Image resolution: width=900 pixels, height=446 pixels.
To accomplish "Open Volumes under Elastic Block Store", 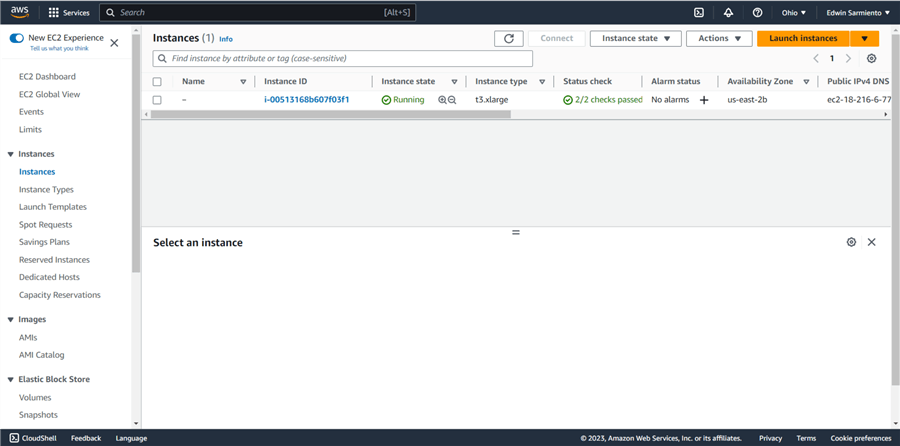I will pos(35,397).
